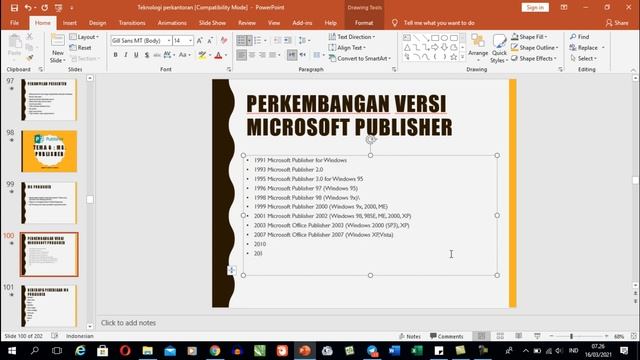Viewport: 640px width, 360px height.
Task: Switch to the Animations tab
Action: (172, 23)
